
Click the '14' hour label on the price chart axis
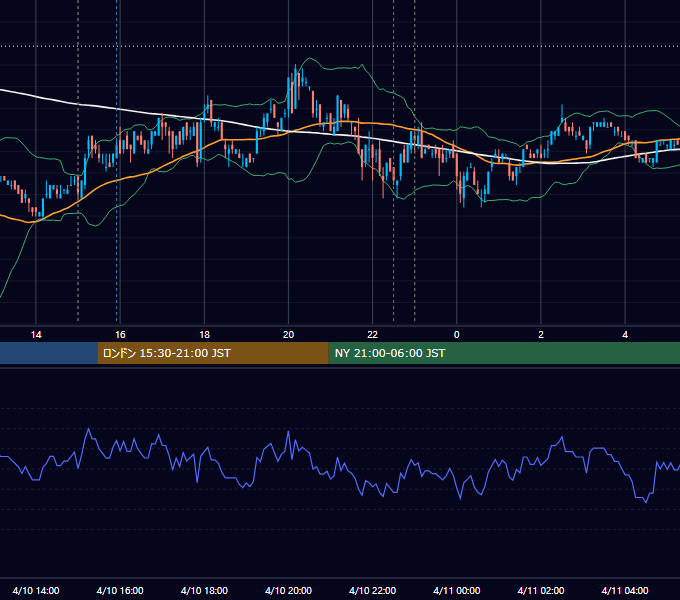click(x=36, y=335)
